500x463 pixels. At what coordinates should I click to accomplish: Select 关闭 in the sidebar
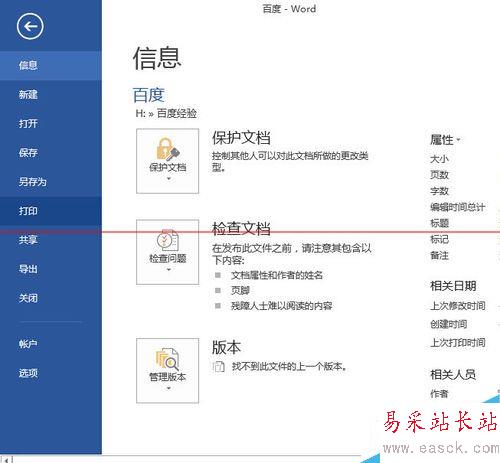point(51,298)
